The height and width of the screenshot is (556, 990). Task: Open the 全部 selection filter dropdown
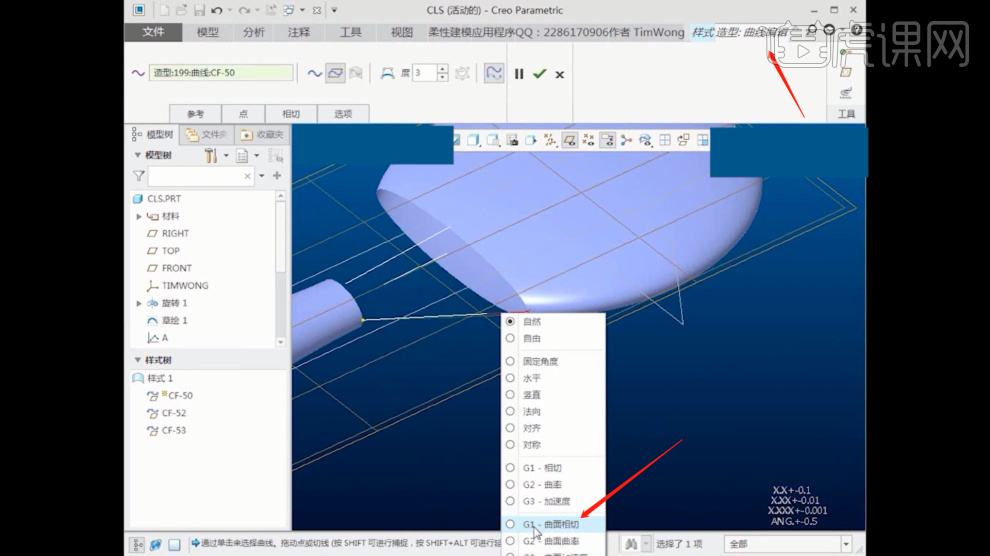pos(846,544)
